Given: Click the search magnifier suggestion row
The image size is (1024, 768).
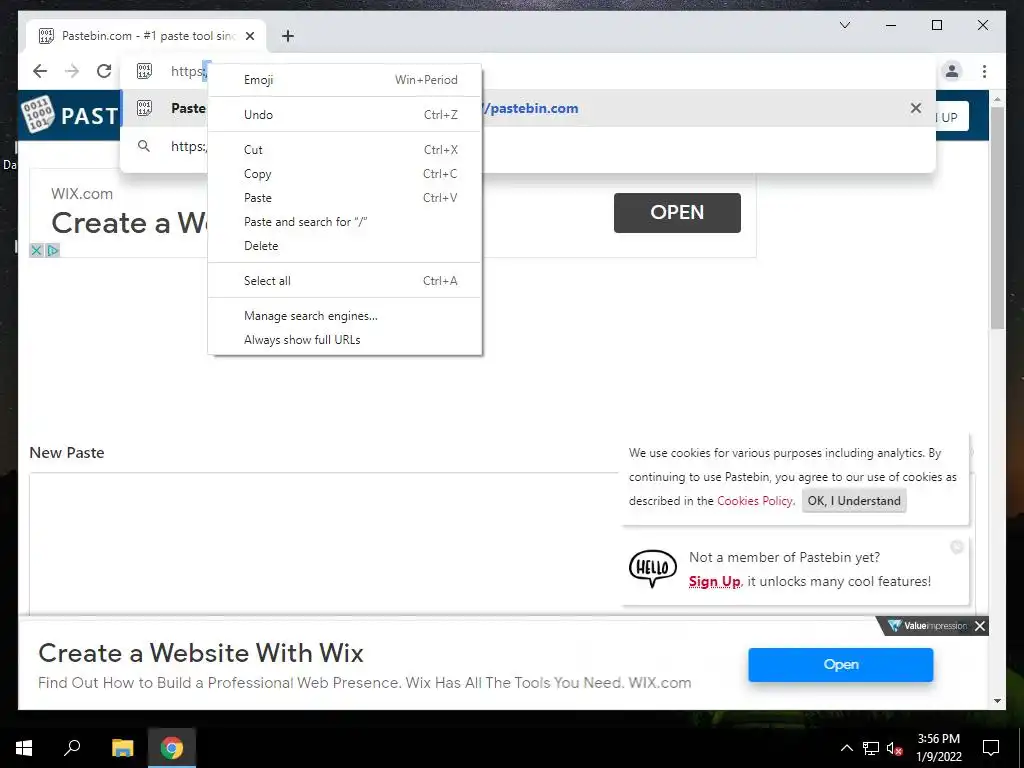Looking at the screenshot, I should tap(528, 146).
